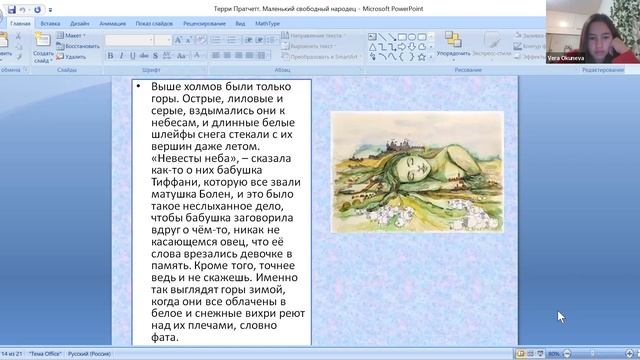Open the font size combo box
Image resolution: width=640 pixels, height=360 pixels.
click(x=163, y=40)
